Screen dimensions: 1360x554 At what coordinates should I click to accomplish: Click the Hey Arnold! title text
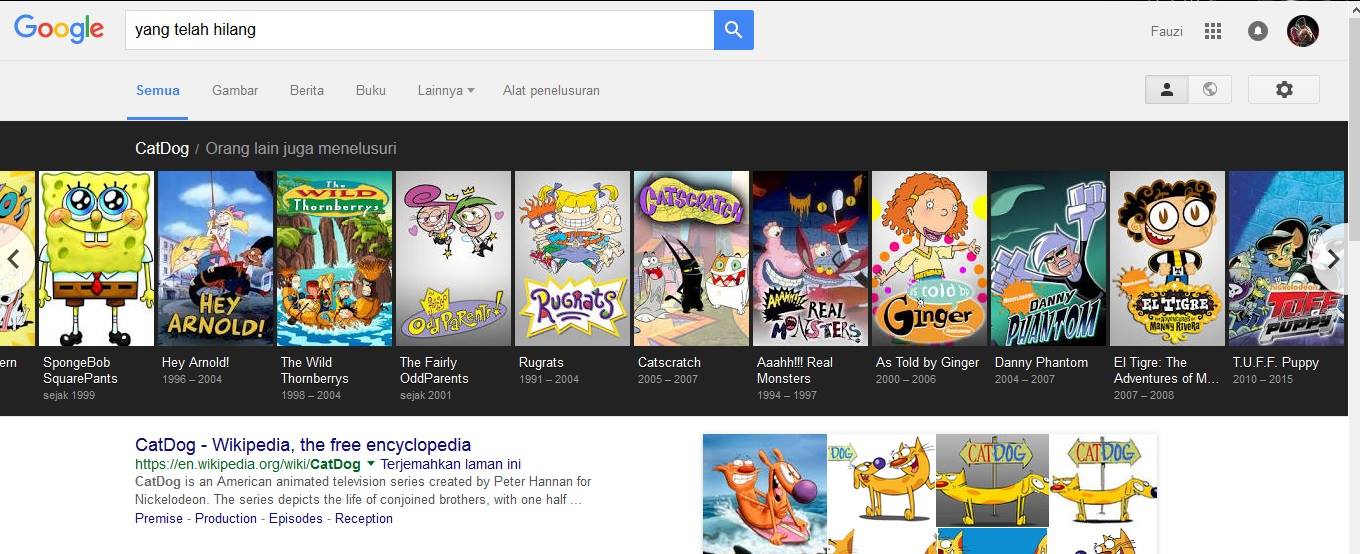[196, 362]
